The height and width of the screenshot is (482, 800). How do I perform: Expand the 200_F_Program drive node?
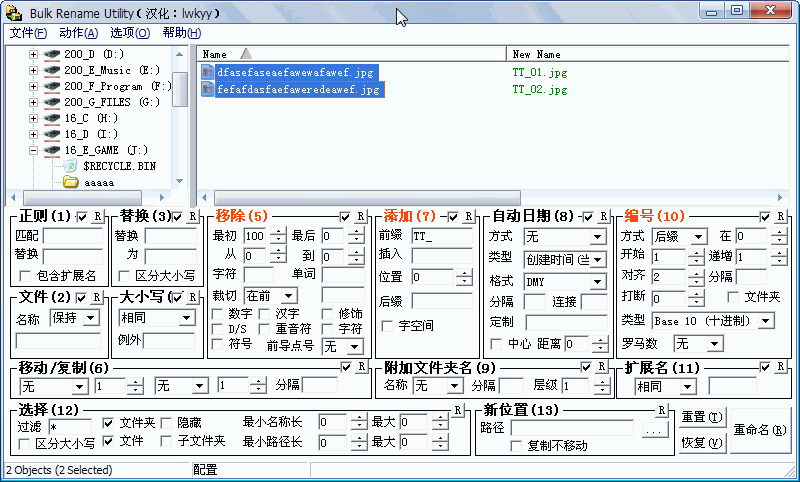click(33, 86)
